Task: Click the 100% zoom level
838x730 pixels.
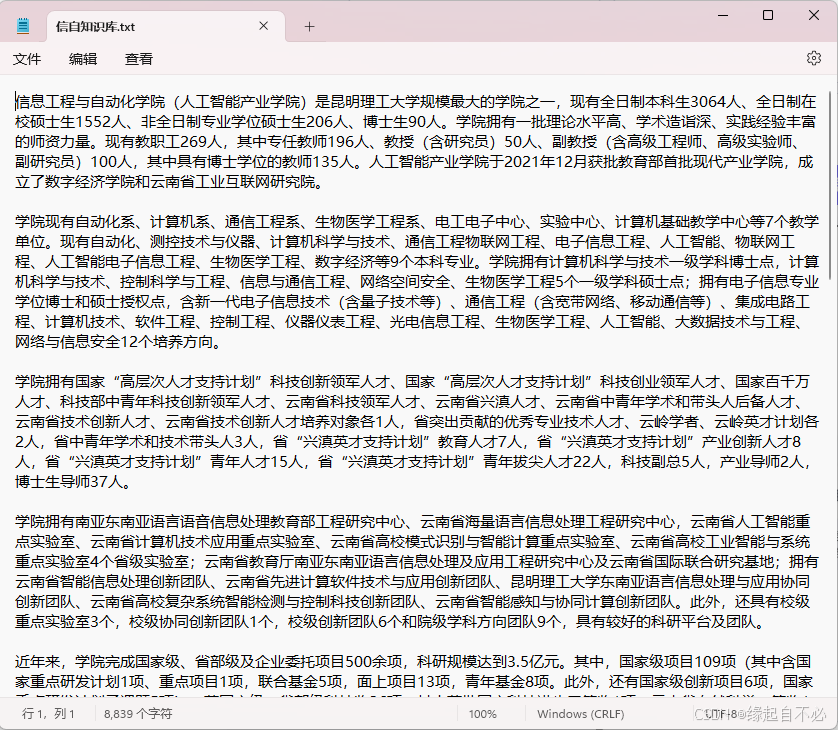Action: 483,713
